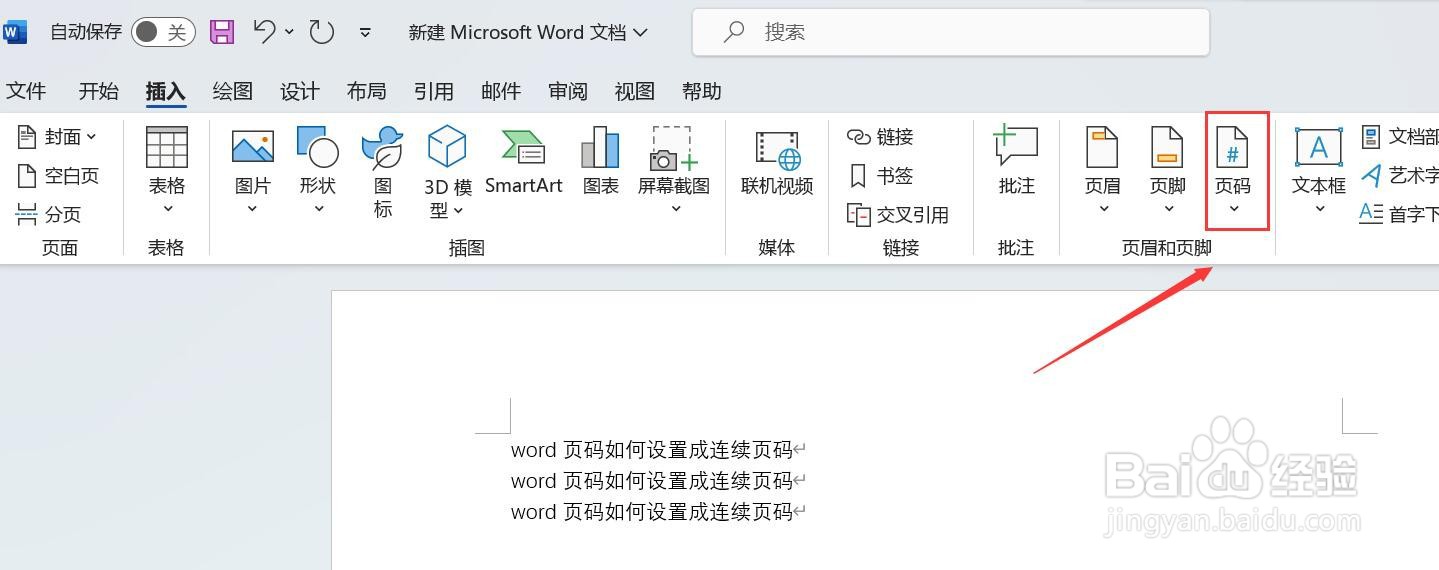Click the 页脚 footer icon
The width and height of the screenshot is (1439, 570).
1167,147
